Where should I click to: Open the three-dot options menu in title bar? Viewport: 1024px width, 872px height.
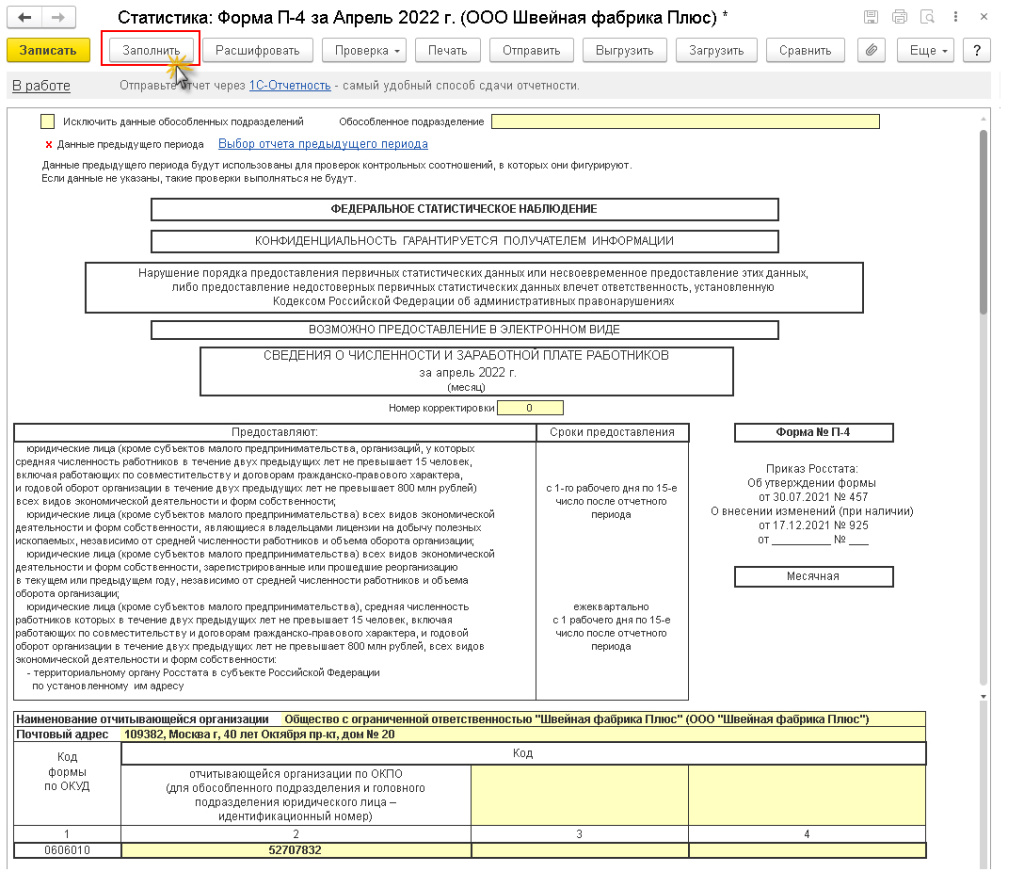click(x=956, y=18)
